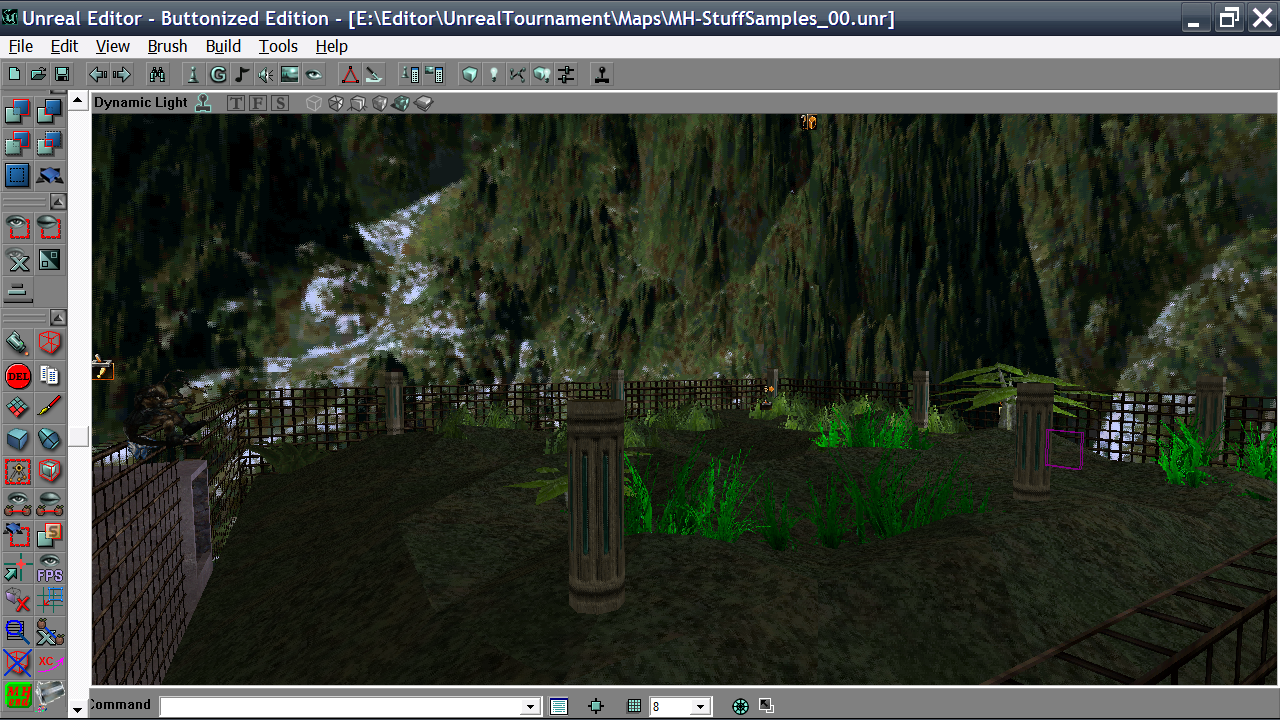Click the magnifier search list icon

(x=17, y=631)
